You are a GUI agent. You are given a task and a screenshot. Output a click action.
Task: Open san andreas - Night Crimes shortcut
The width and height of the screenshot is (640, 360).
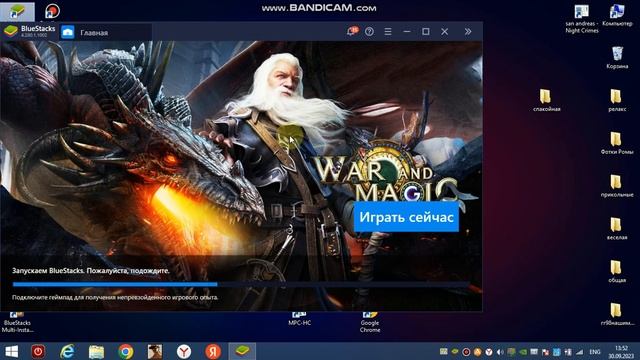click(x=582, y=19)
